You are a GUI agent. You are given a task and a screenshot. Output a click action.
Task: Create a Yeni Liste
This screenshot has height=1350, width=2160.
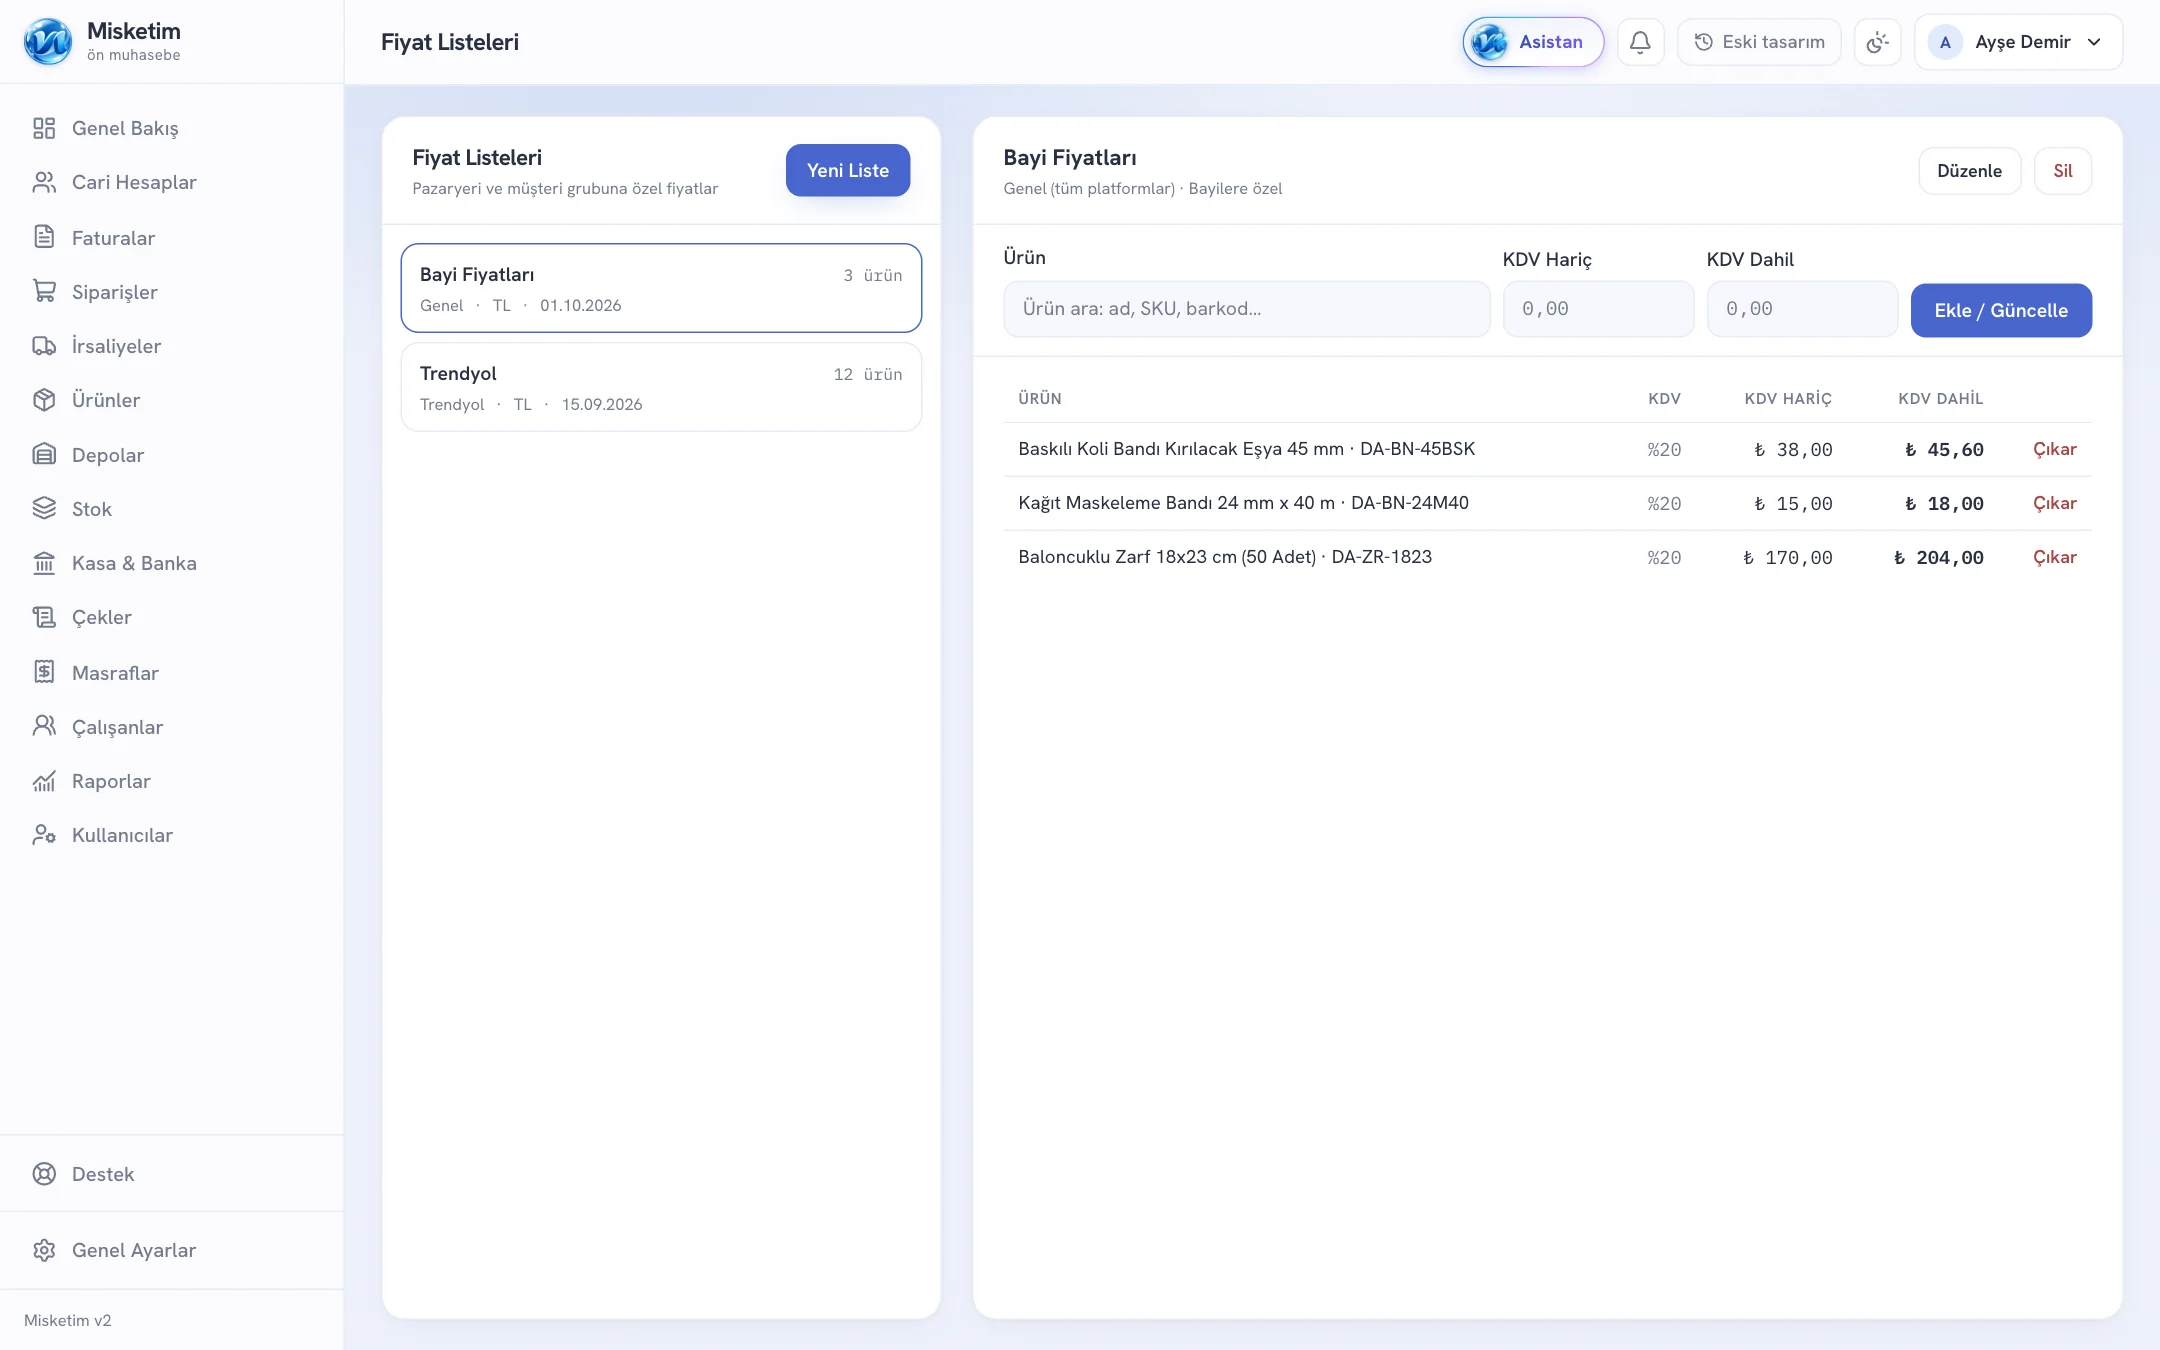coord(848,170)
